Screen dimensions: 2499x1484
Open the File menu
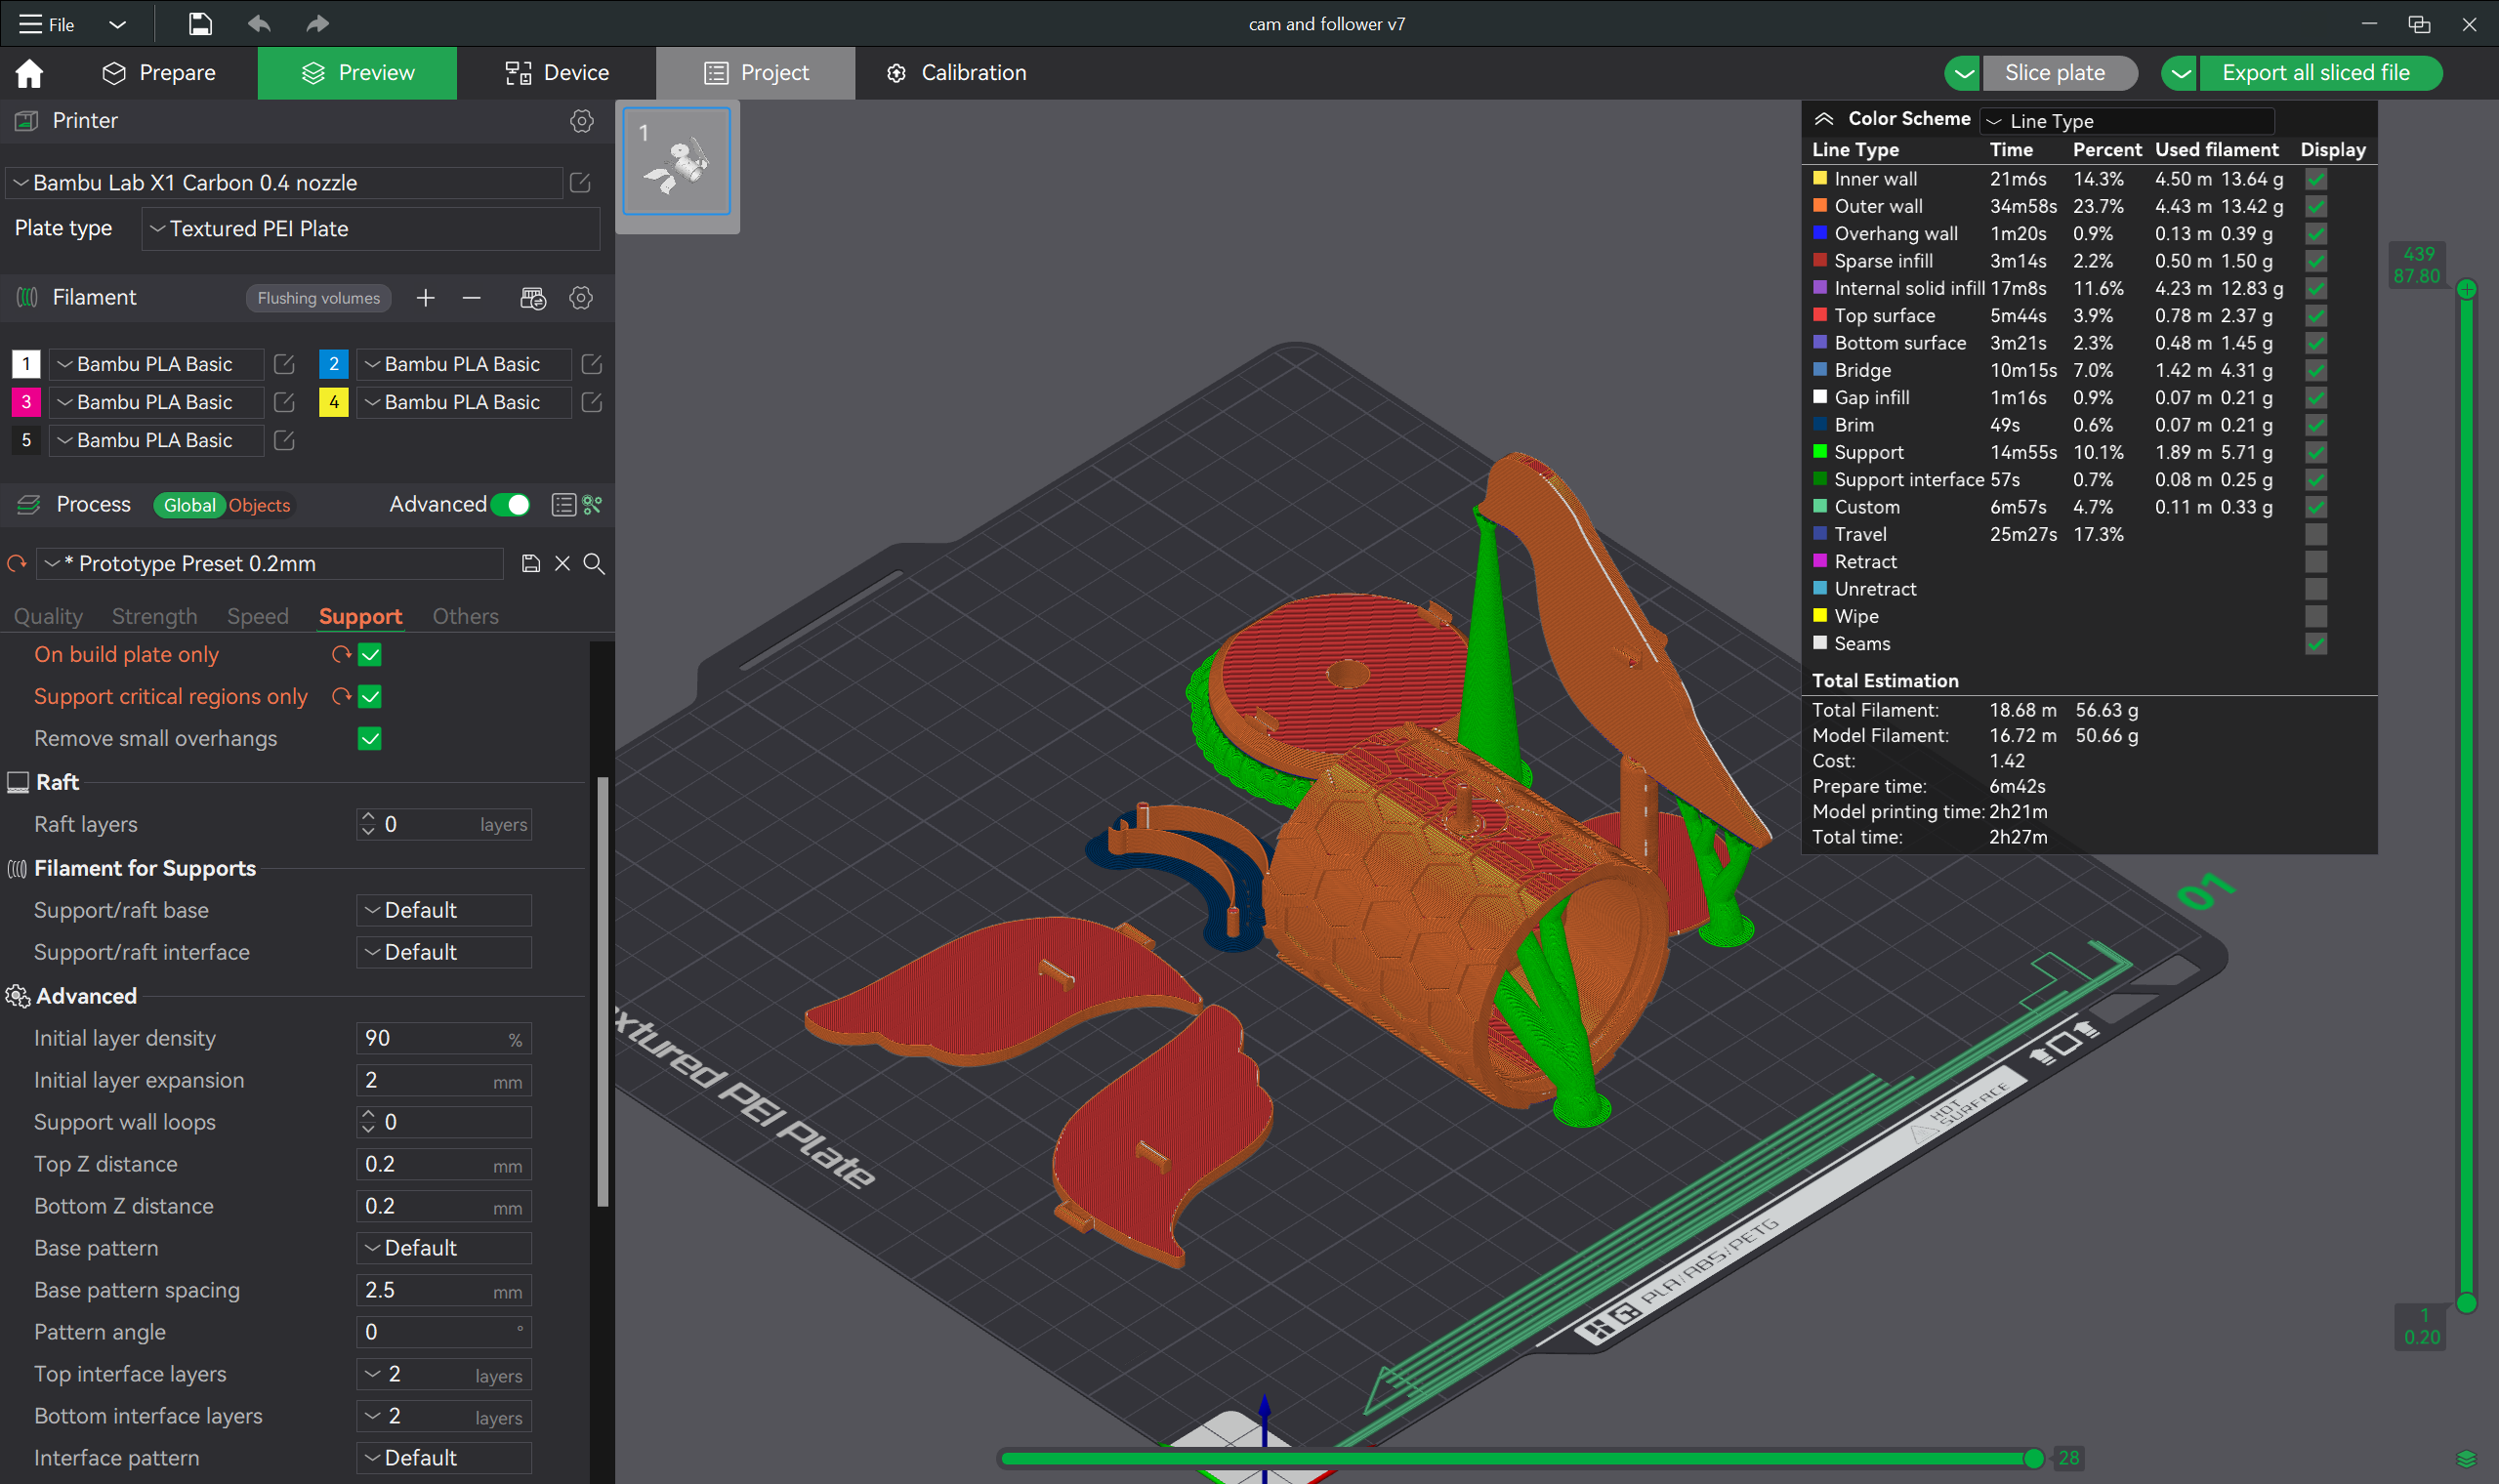[47, 24]
